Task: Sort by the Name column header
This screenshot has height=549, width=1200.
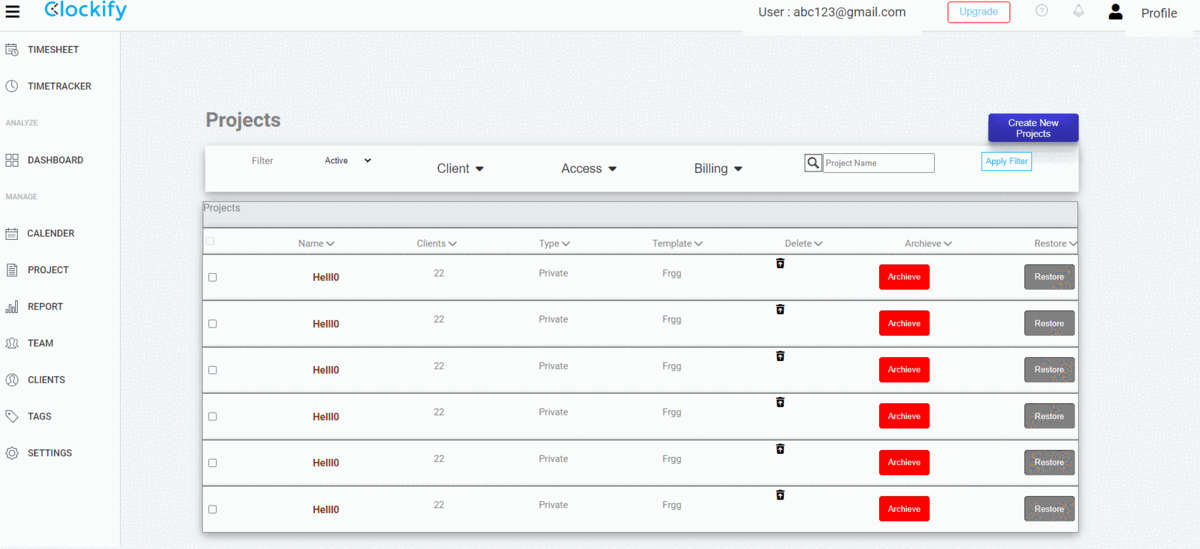Action: coord(316,243)
